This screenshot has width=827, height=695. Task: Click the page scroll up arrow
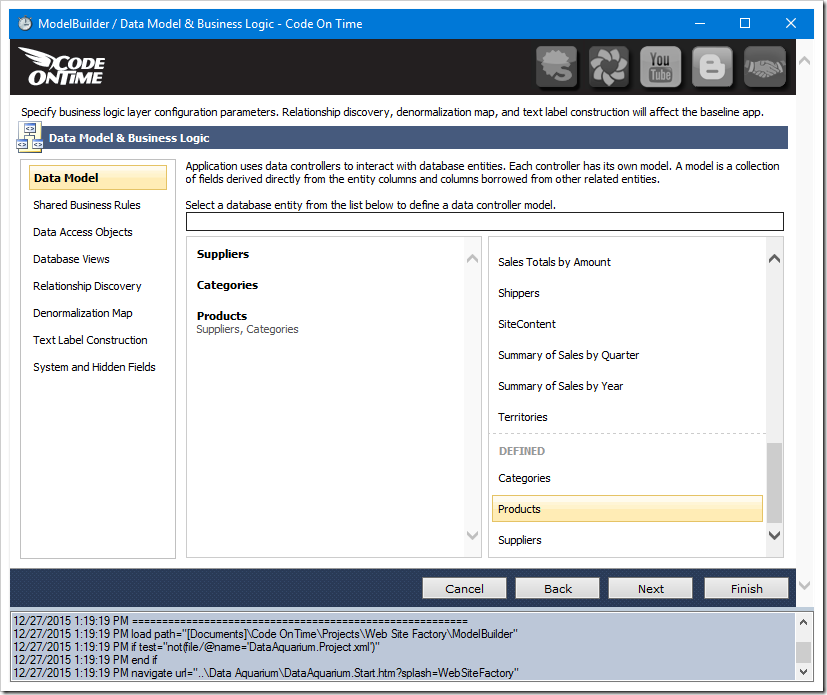tap(804, 61)
